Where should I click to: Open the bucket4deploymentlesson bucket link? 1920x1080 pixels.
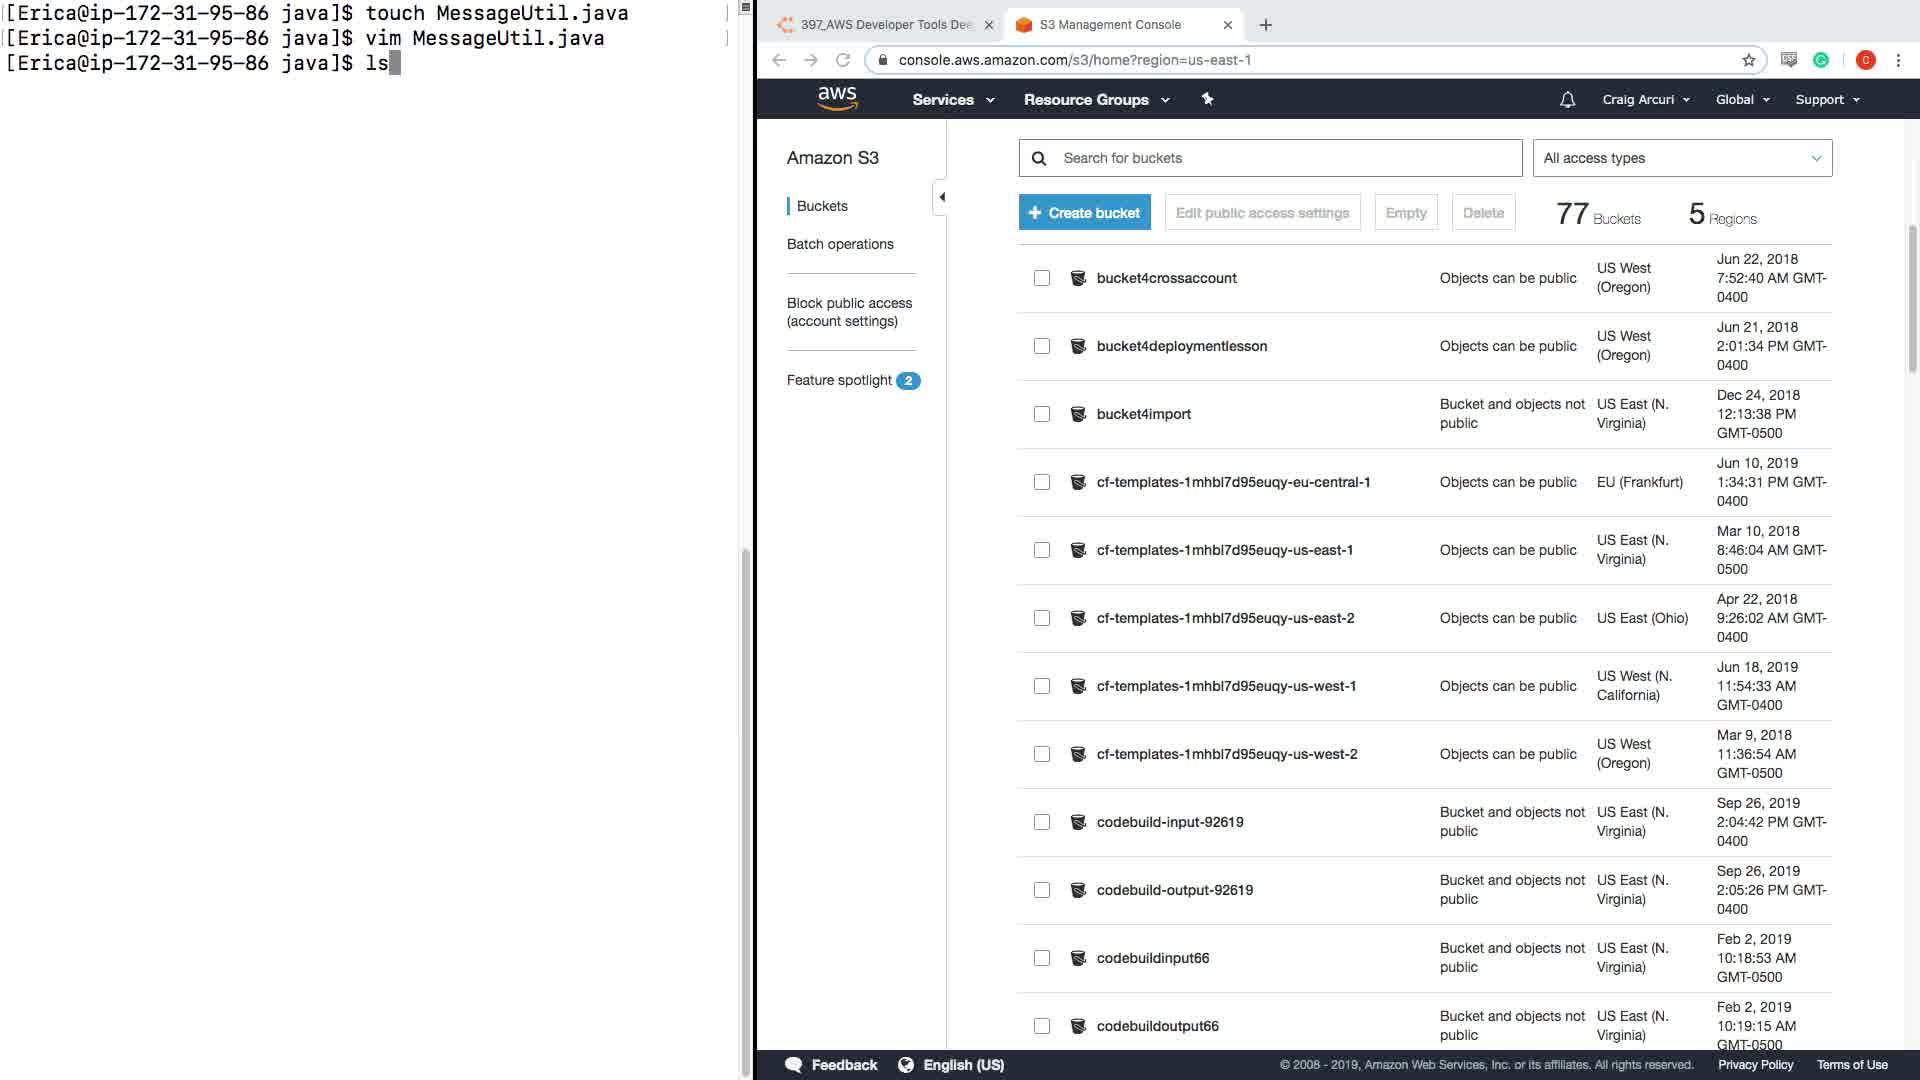1181,346
